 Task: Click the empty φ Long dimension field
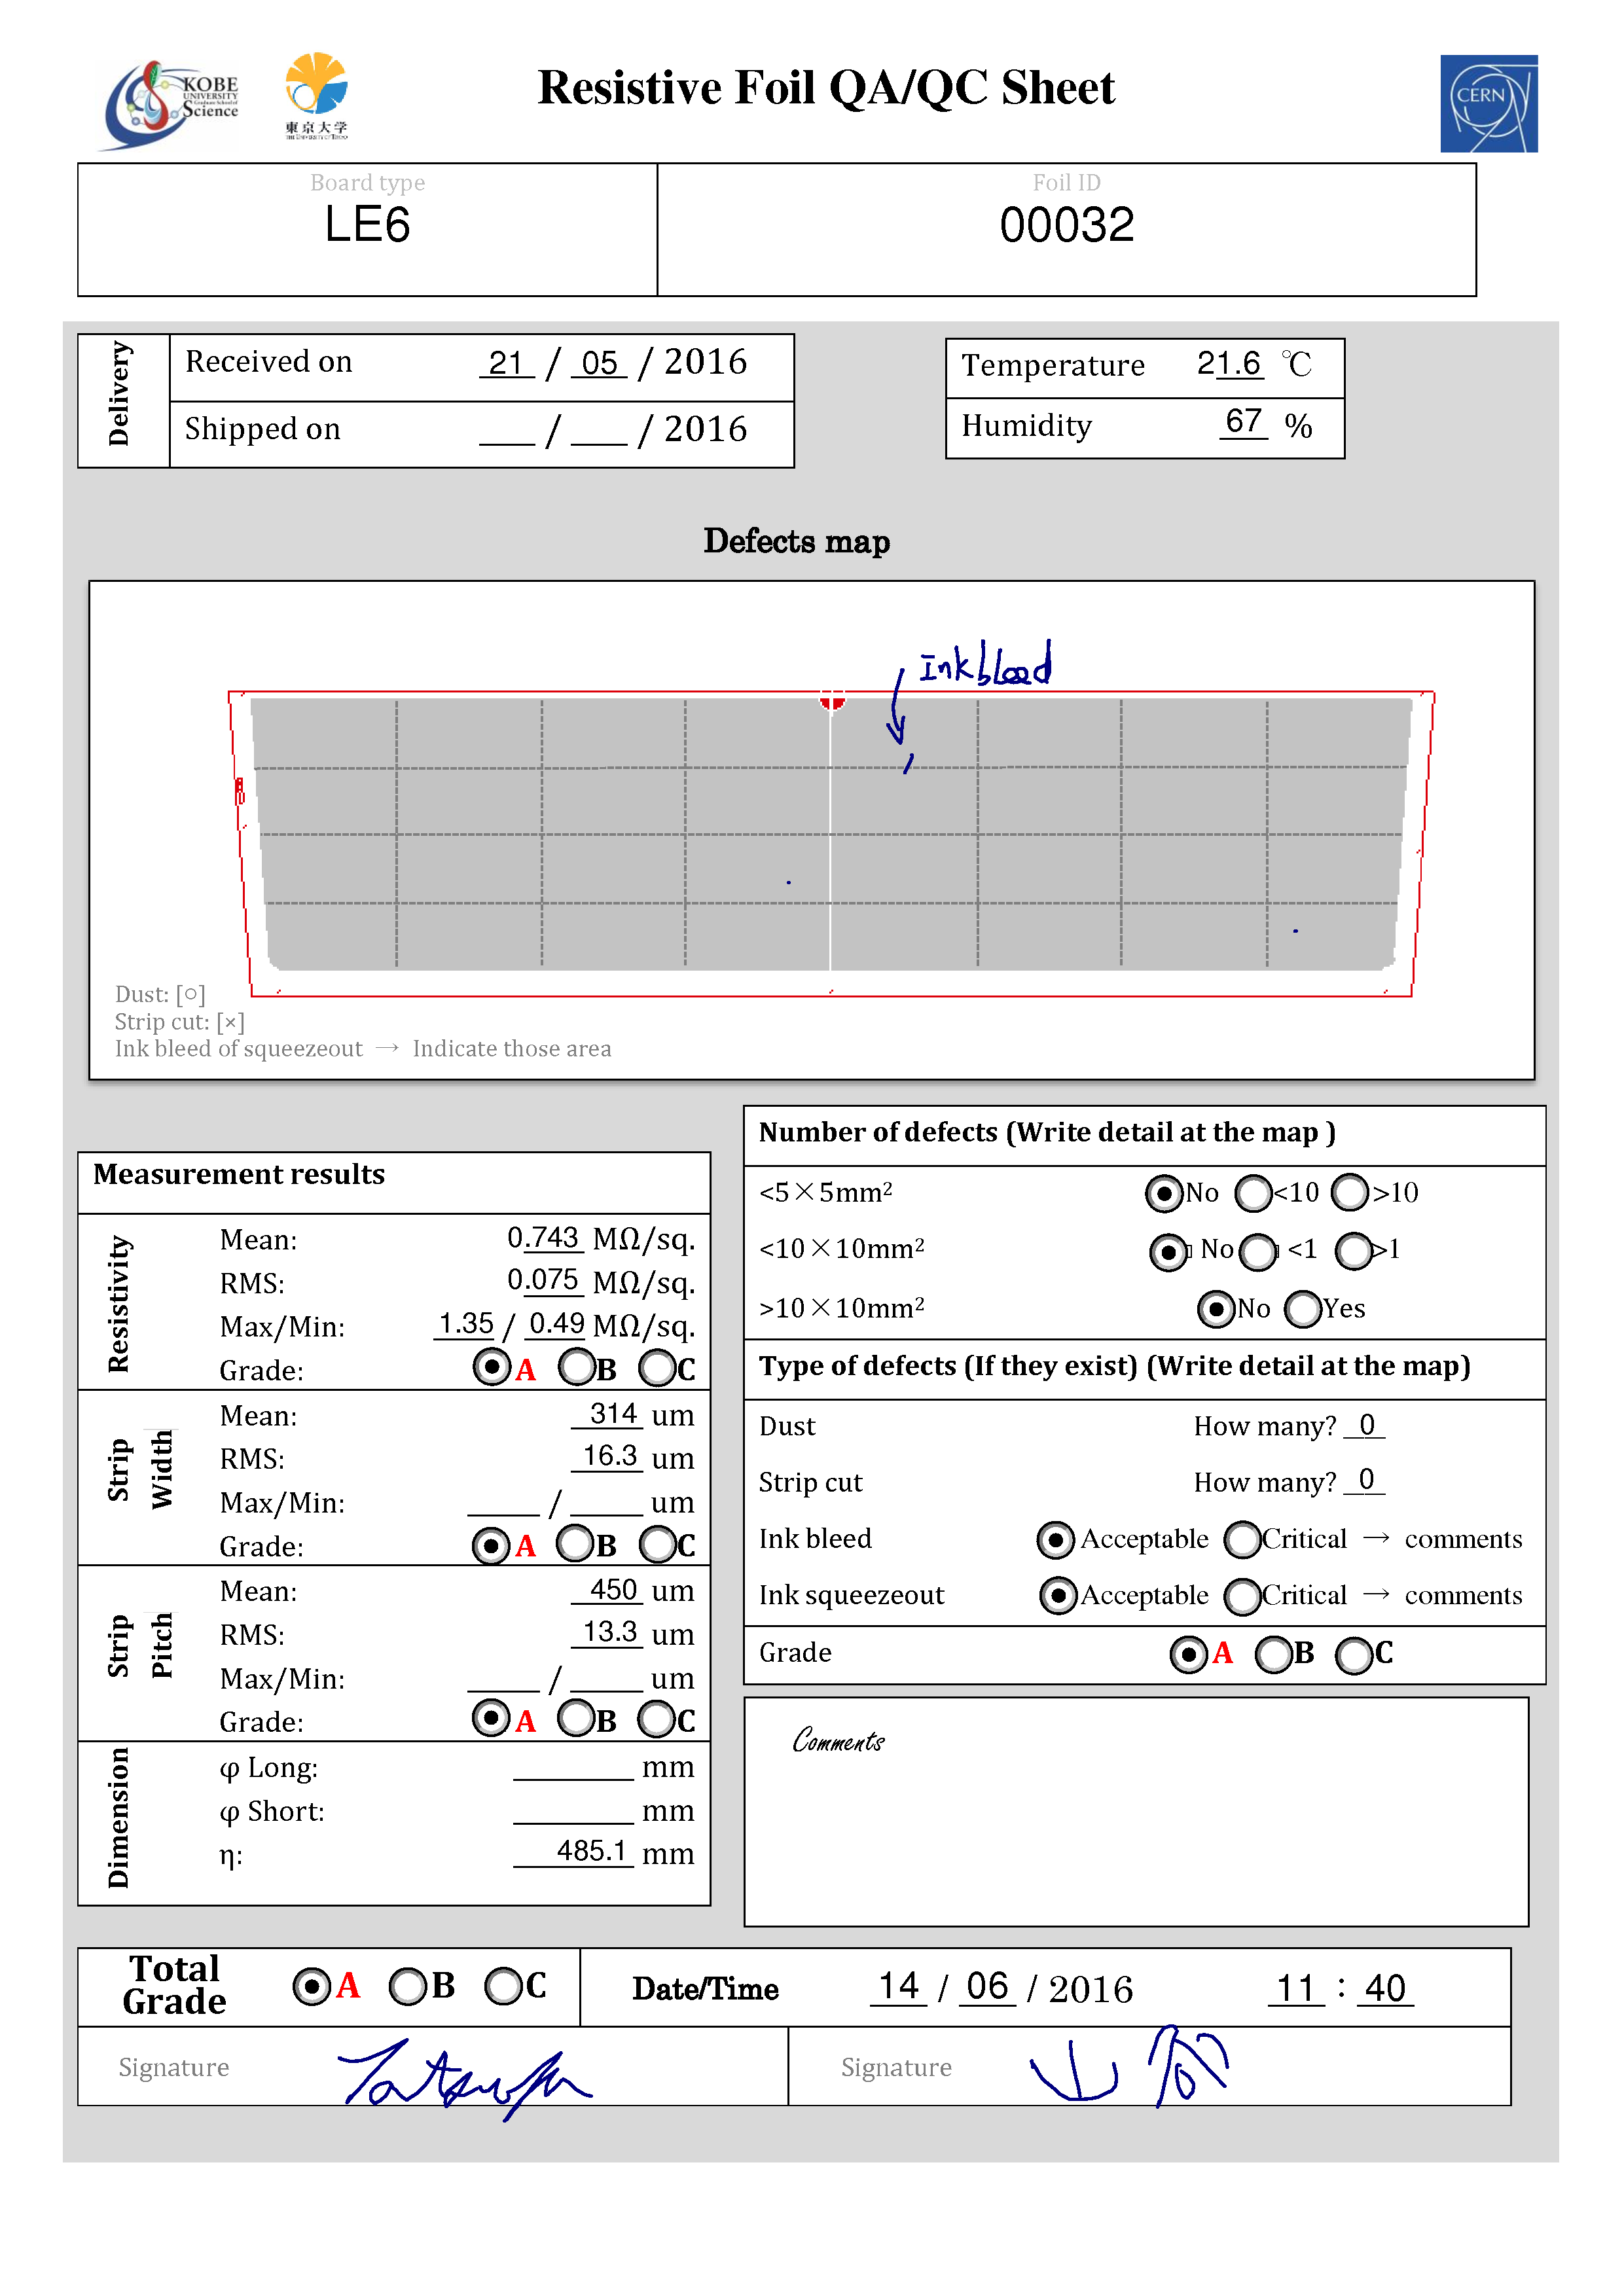[x=573, y=1767]
